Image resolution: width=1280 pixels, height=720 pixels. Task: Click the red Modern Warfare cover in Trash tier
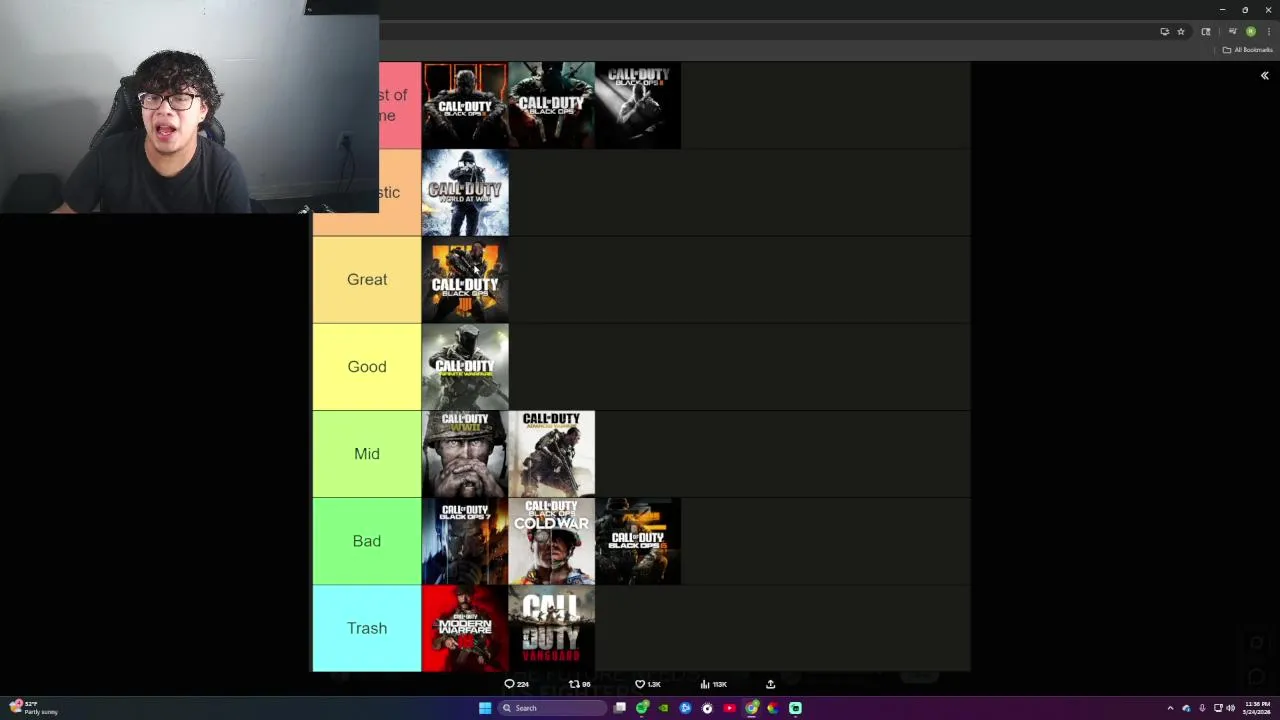point(465,628)
